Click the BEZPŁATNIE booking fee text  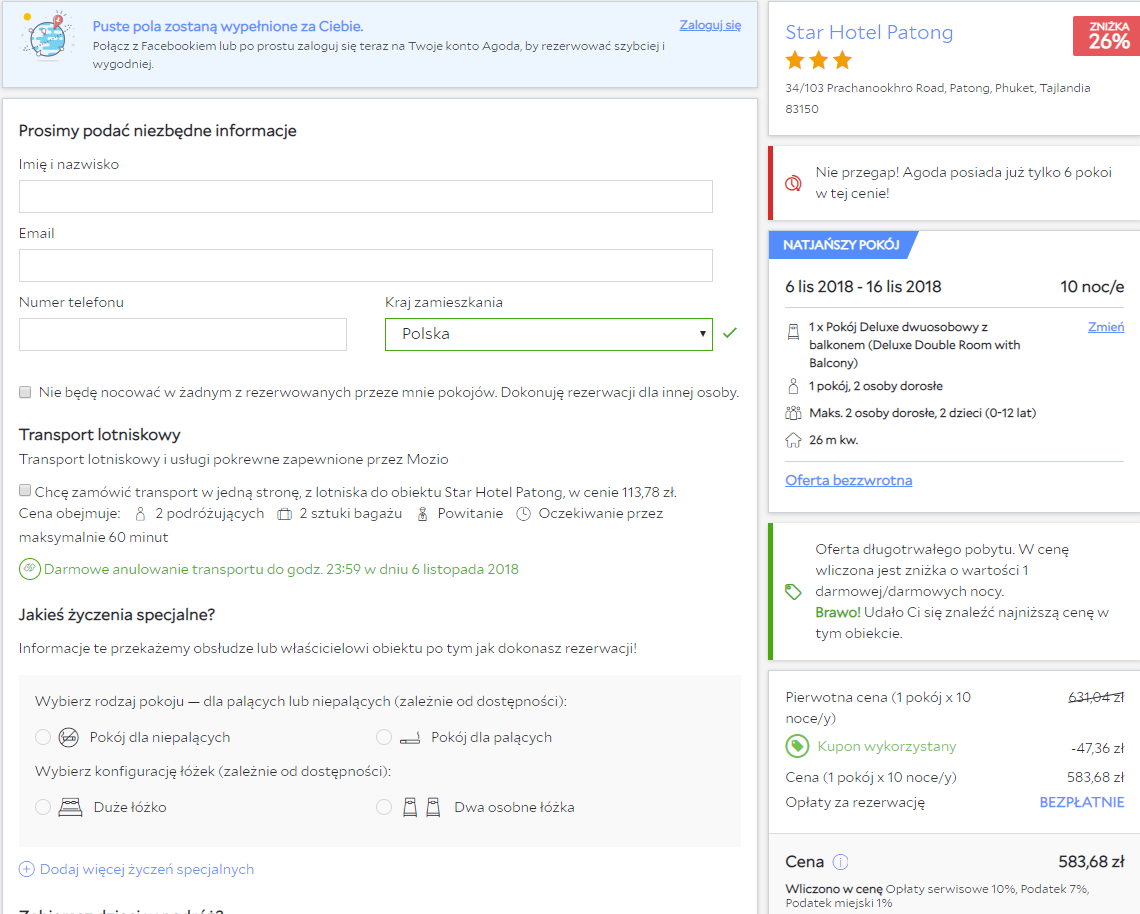1082,802
